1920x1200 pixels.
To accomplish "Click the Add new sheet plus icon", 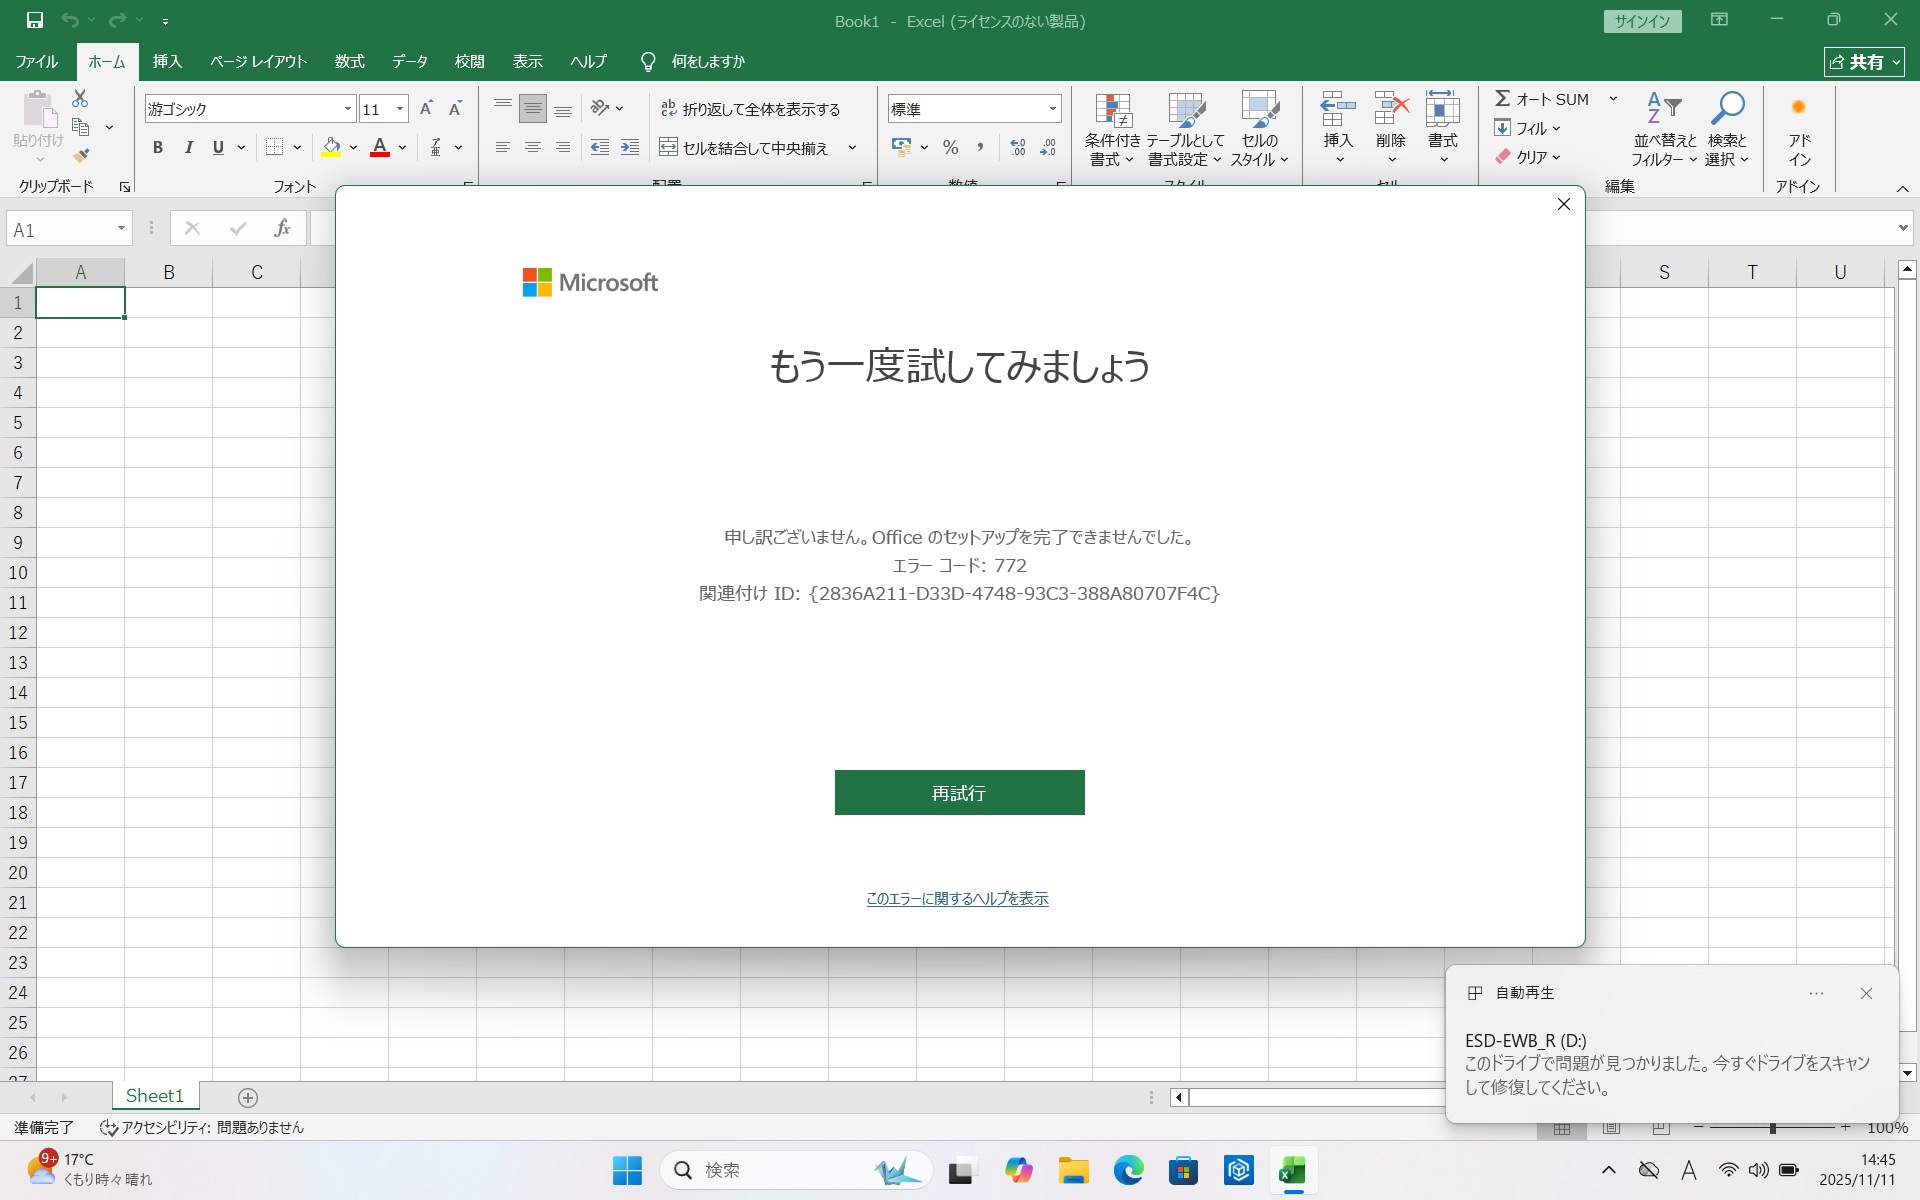I will (248, 1097).
